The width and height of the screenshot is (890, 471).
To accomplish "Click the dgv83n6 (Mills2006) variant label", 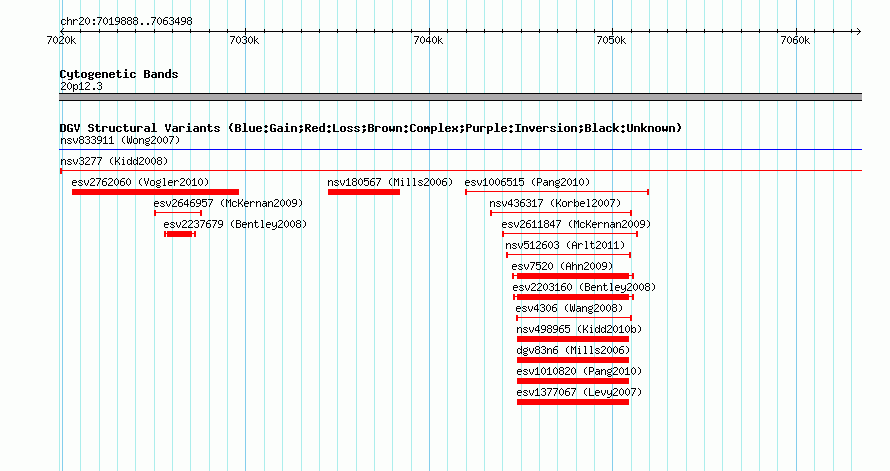I will click(x=573, y=350).
